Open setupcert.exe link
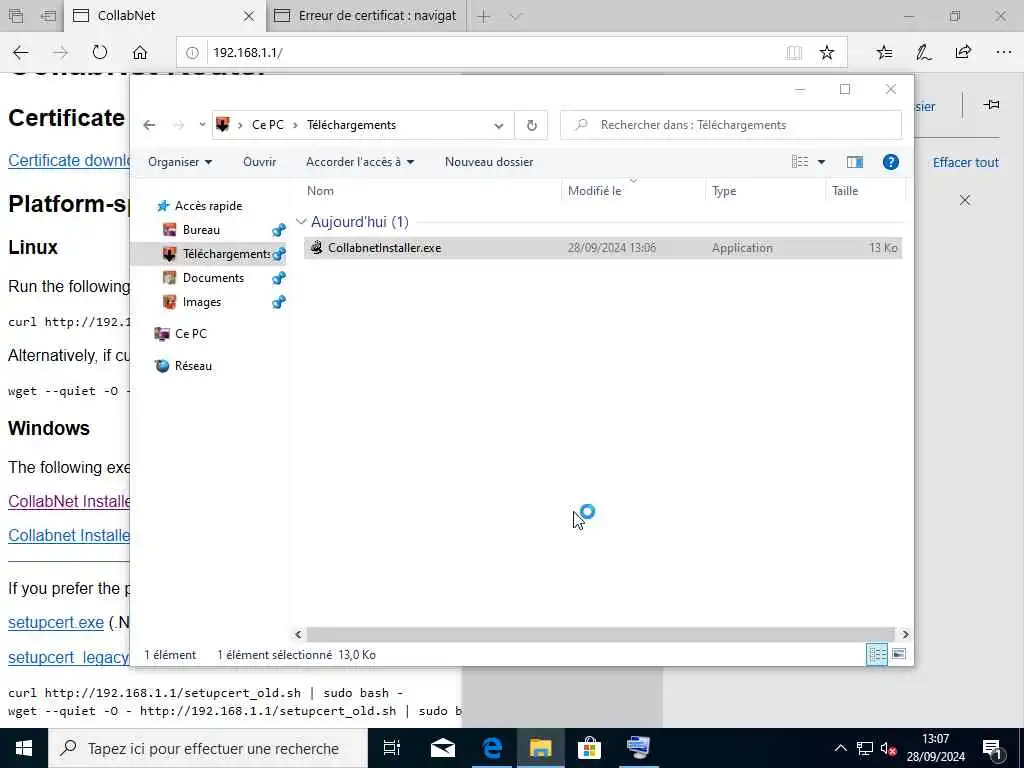Screen dimensions: 1024x768 pos(56,622)
